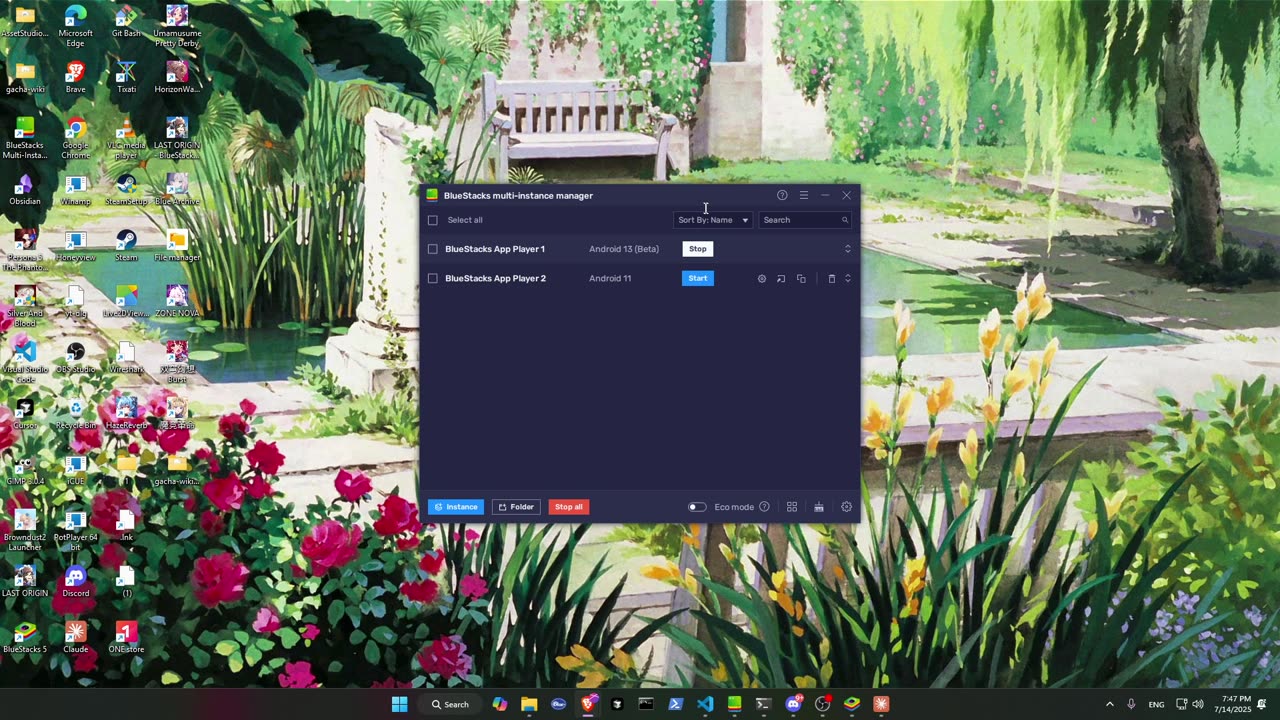
Task: Click the Instance button to create new
Action: coord(456,507)
